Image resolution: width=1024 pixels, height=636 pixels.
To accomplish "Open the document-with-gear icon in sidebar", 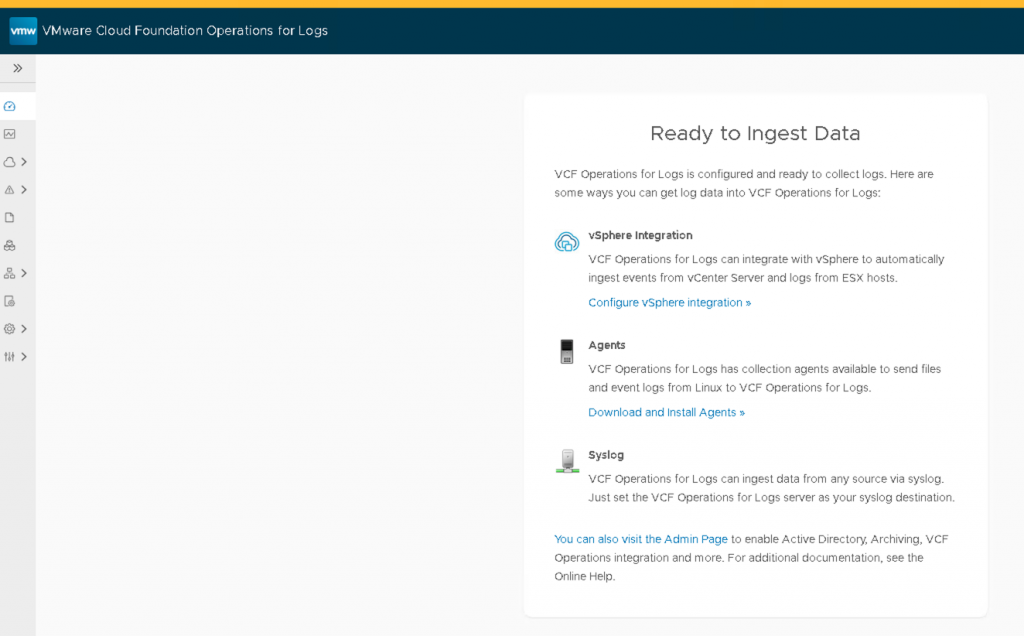I will point(10,301).
